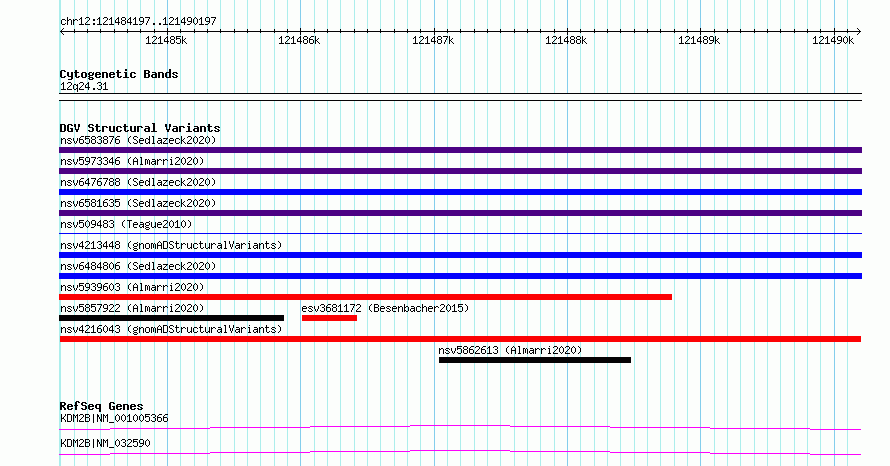Click the Cytogenetic Bands track title

tap(119, 74)
